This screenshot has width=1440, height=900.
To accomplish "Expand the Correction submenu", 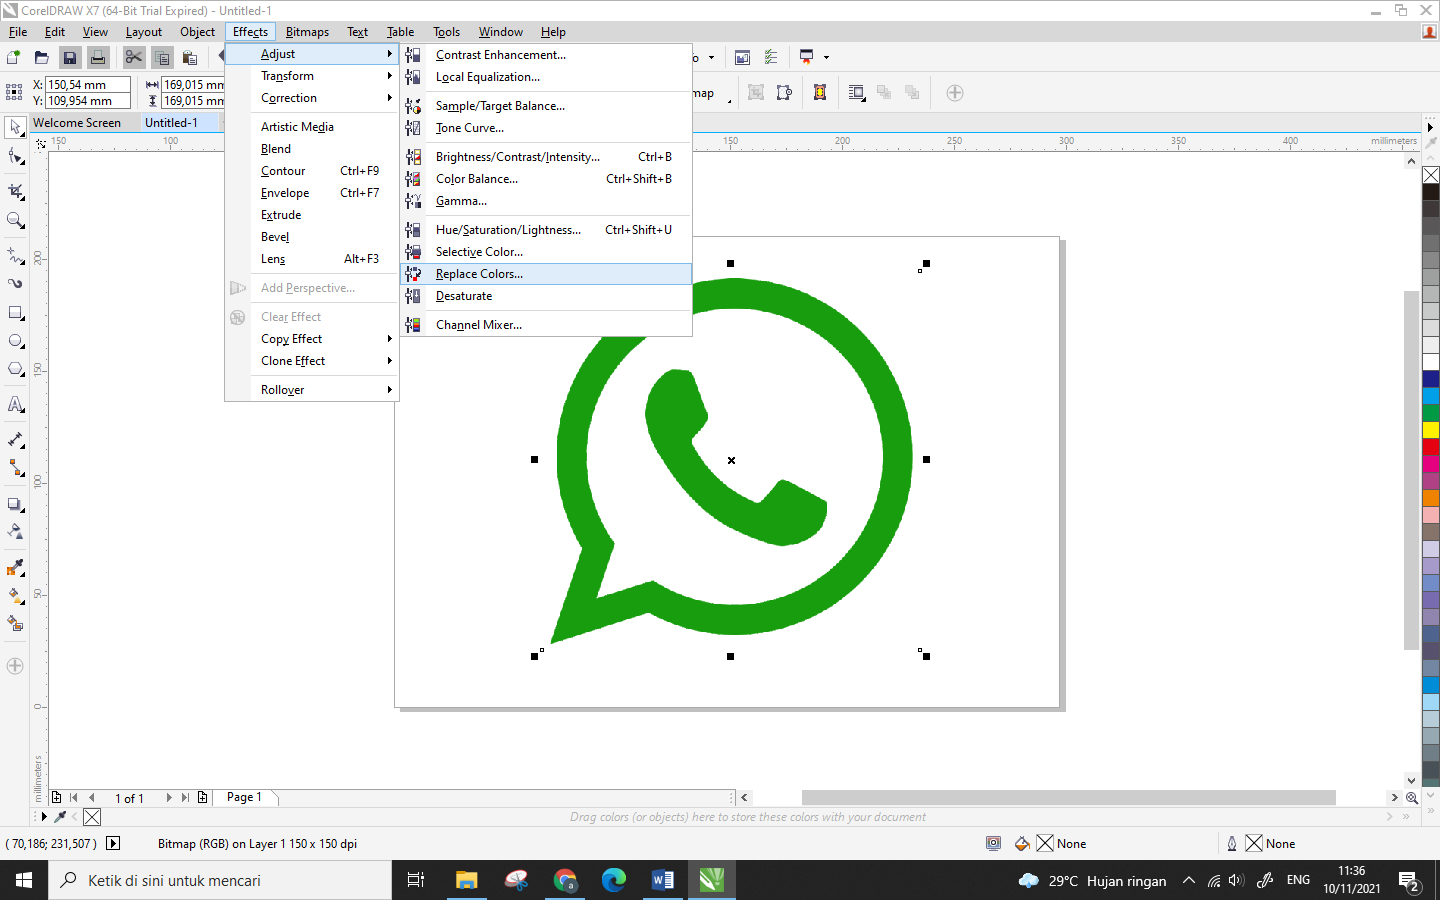I will click(312, 98).
